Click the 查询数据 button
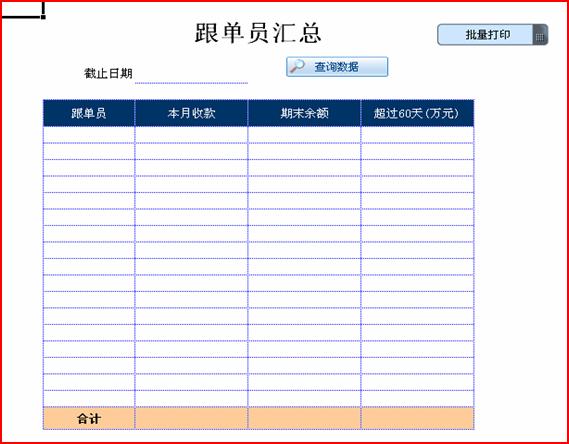 coord(337,67)
